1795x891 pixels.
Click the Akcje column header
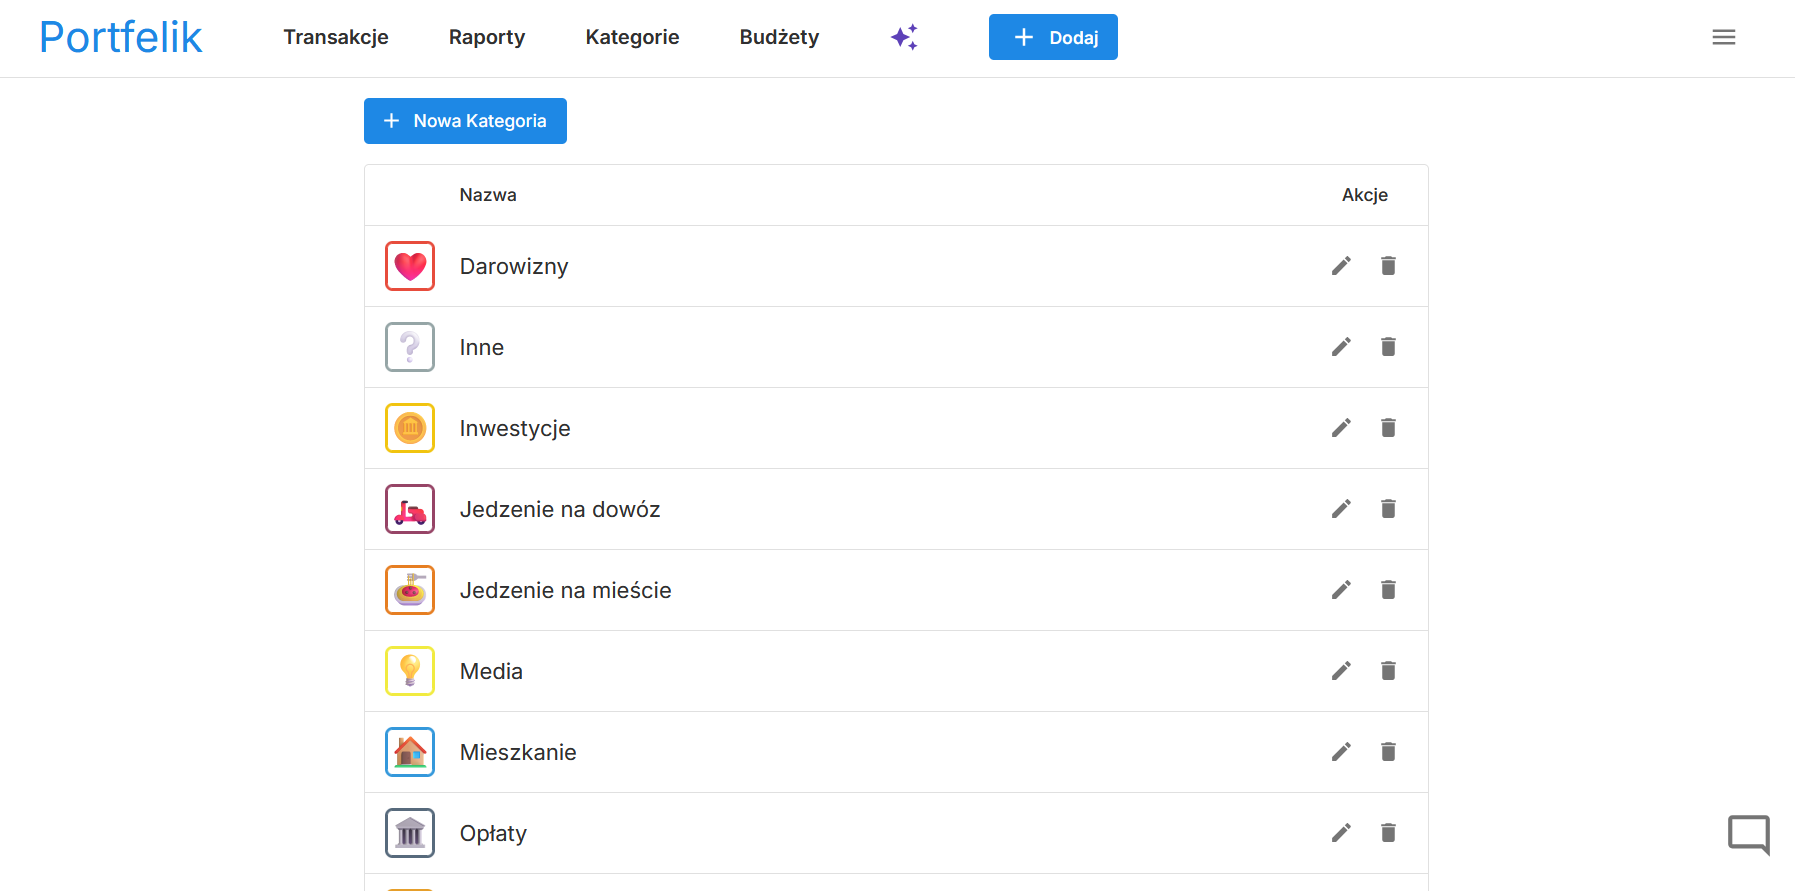click(1364, 195)
